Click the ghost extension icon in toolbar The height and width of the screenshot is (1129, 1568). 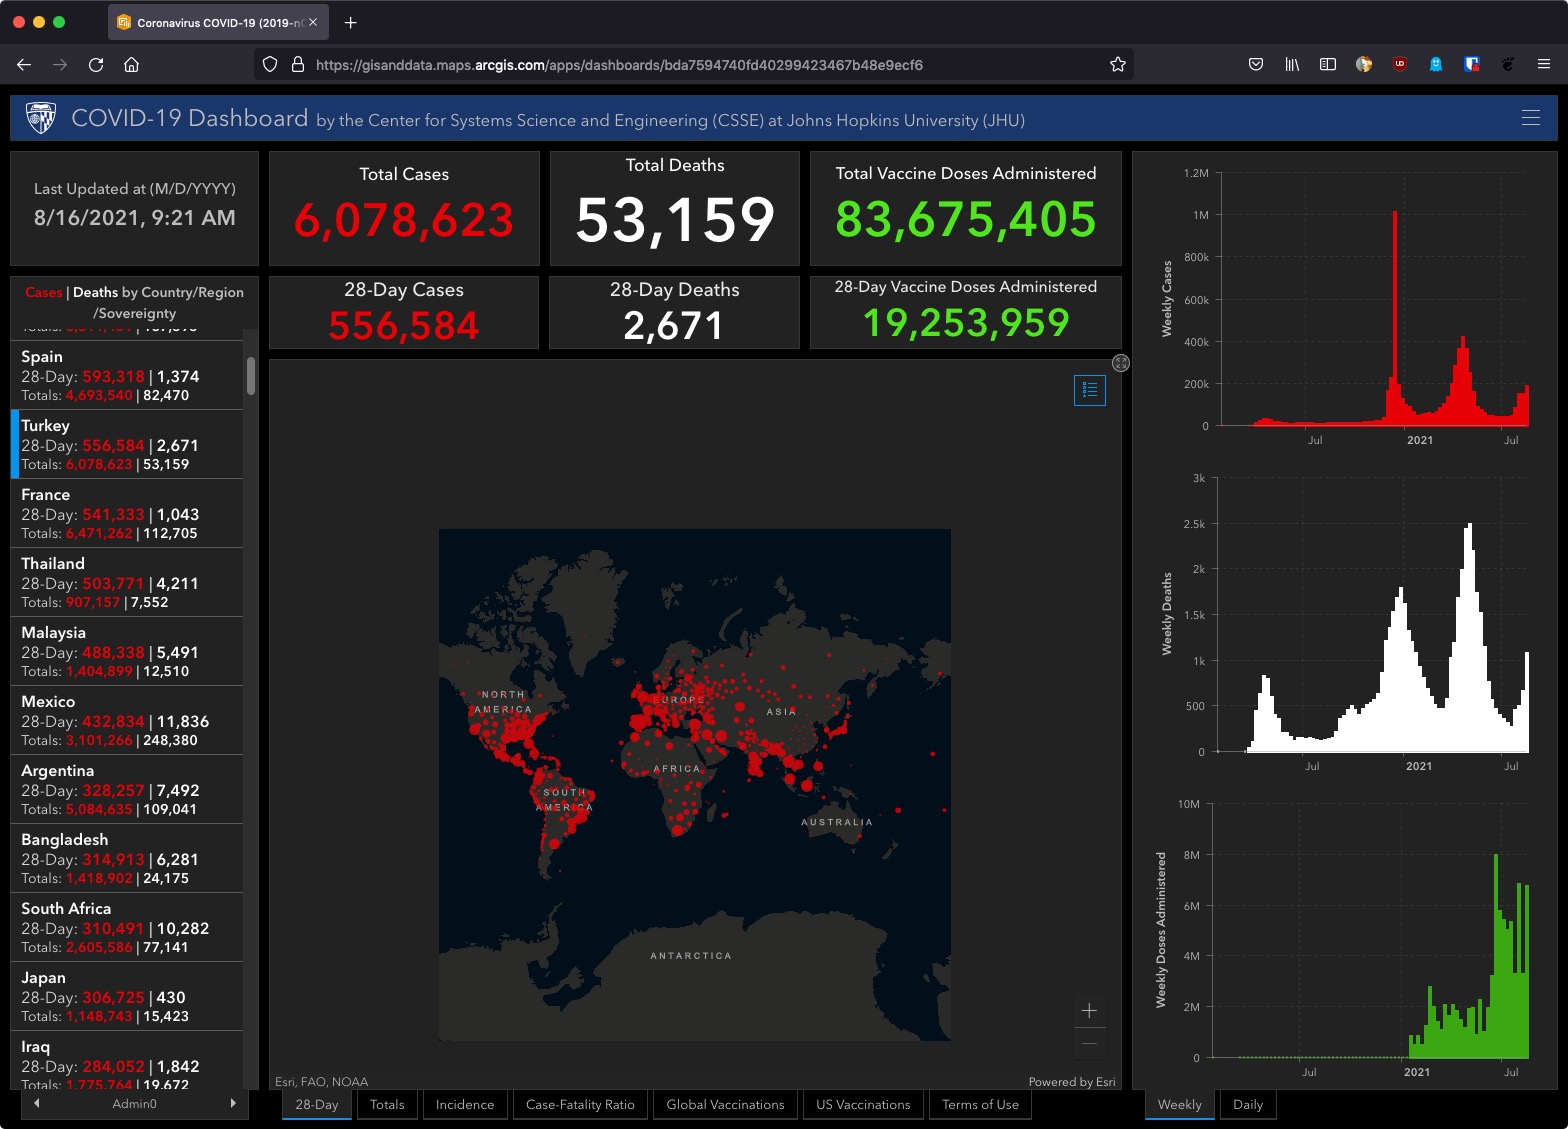1436,64
